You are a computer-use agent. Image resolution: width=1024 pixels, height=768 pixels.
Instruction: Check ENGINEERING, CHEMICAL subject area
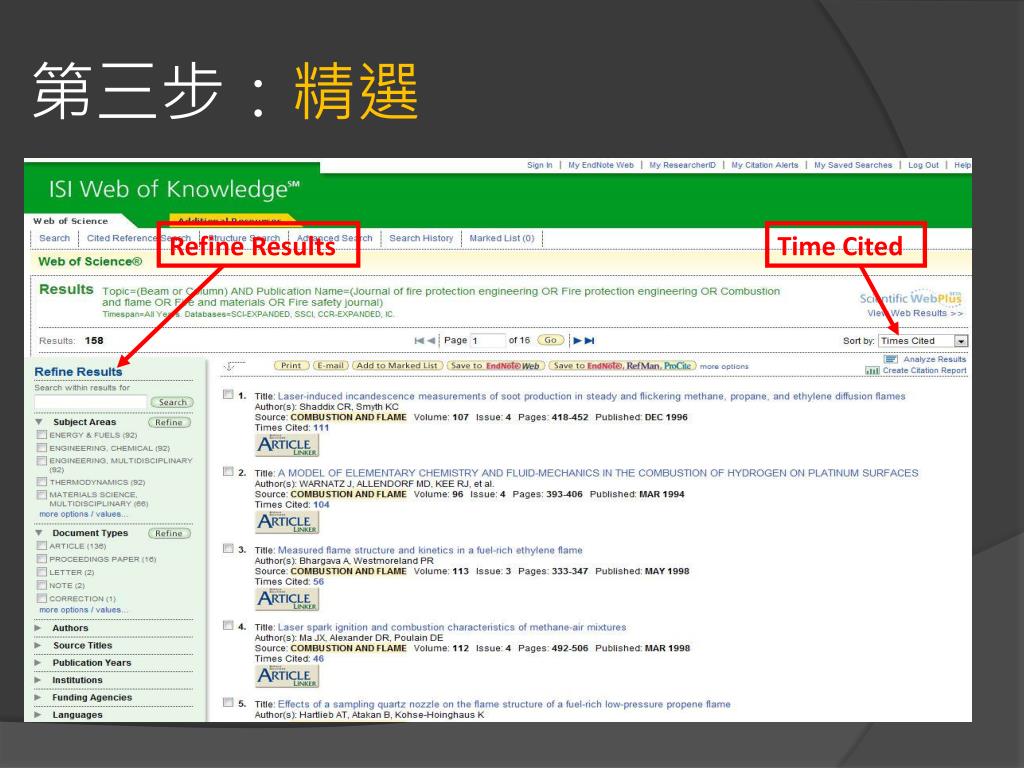[42, 448]
